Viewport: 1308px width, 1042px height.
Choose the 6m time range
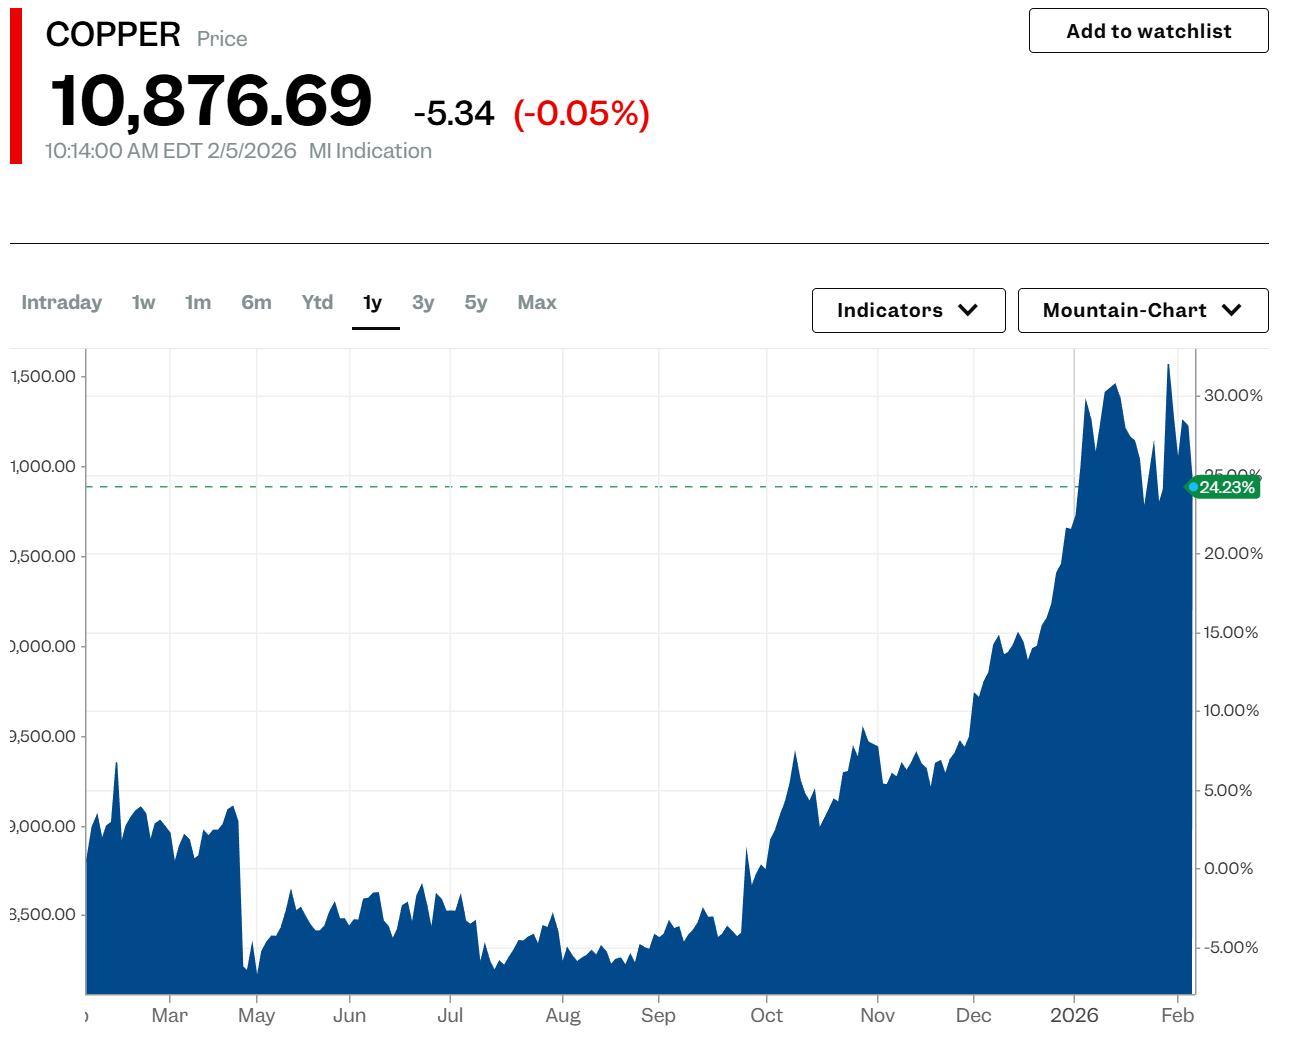256,303
